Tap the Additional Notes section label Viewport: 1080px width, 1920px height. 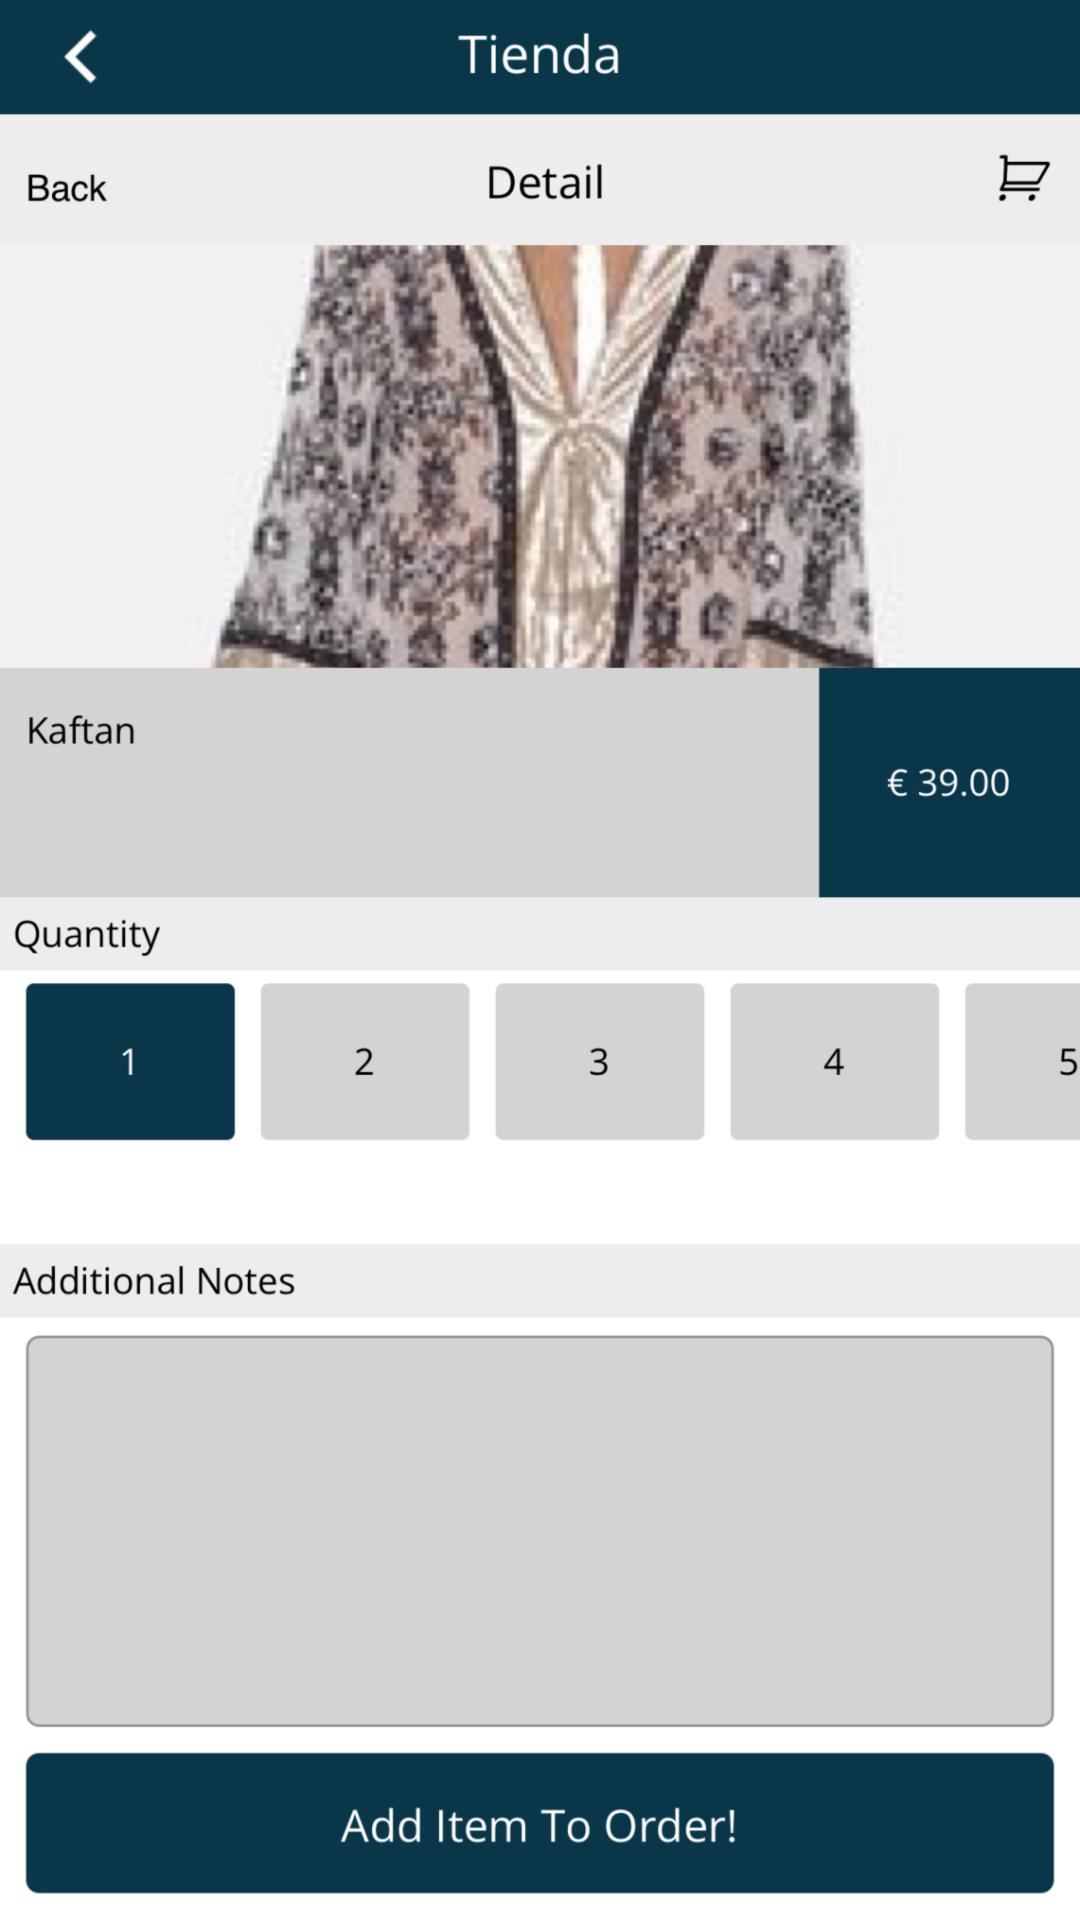154,1281
